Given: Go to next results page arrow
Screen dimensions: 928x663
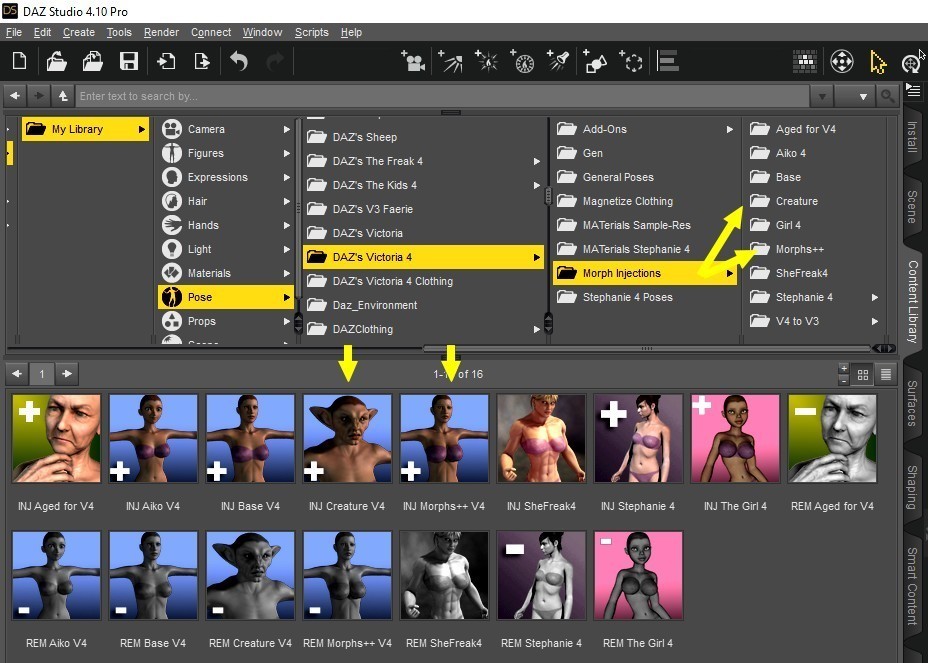Looking at the screenshot, I should [x=67, y=374].
